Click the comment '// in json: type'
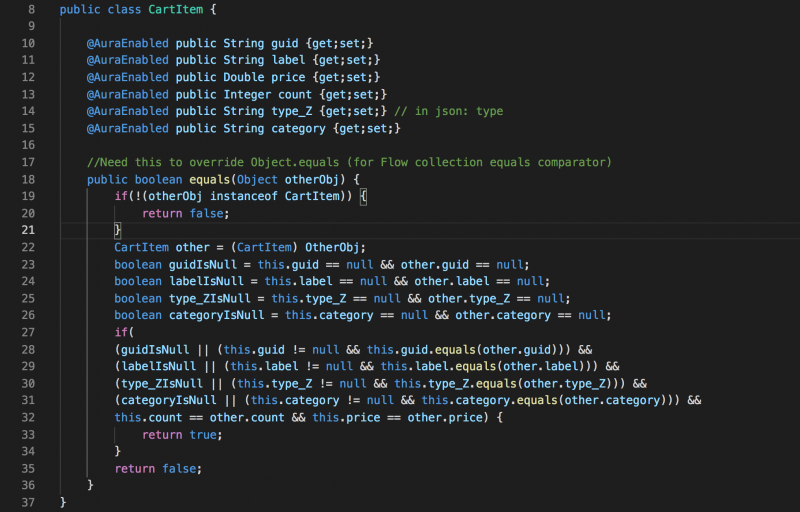Screen dimensions: 800x512 [x=448, y=111]
